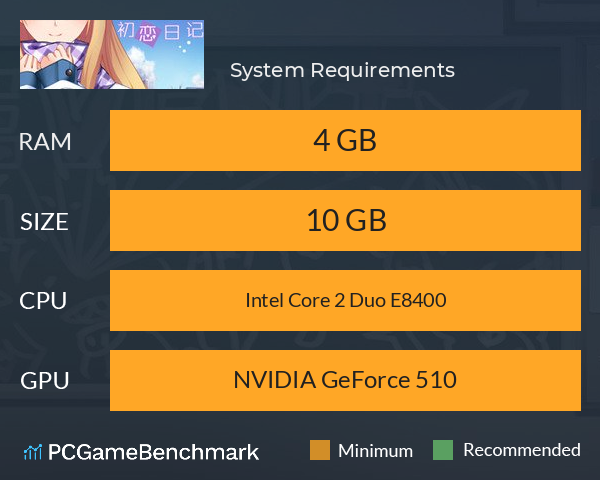Click the Minimum legend label
The image size is (600, 480).
click(x=375, y=451)
